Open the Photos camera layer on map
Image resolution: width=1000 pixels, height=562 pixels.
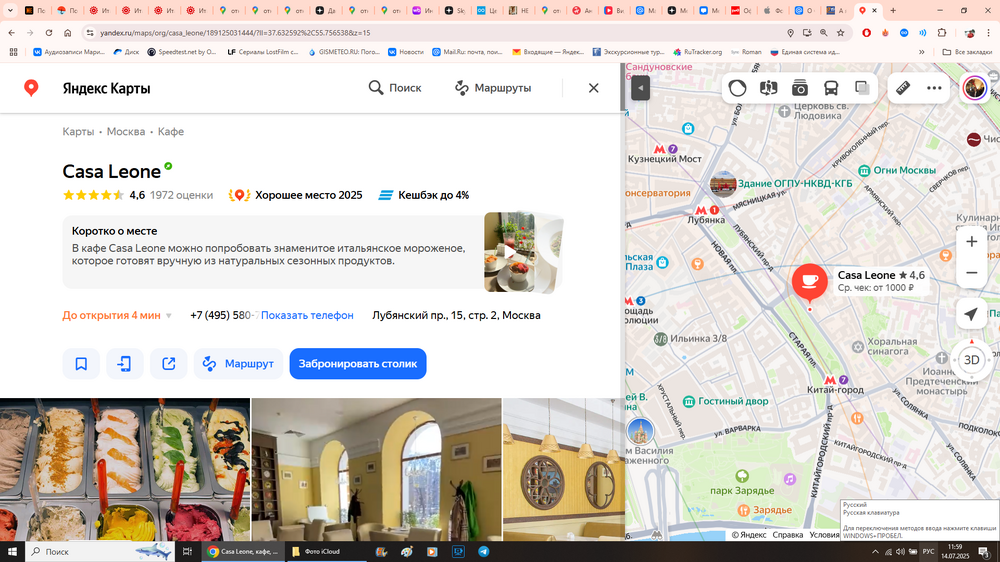click(x=800, y=88)
